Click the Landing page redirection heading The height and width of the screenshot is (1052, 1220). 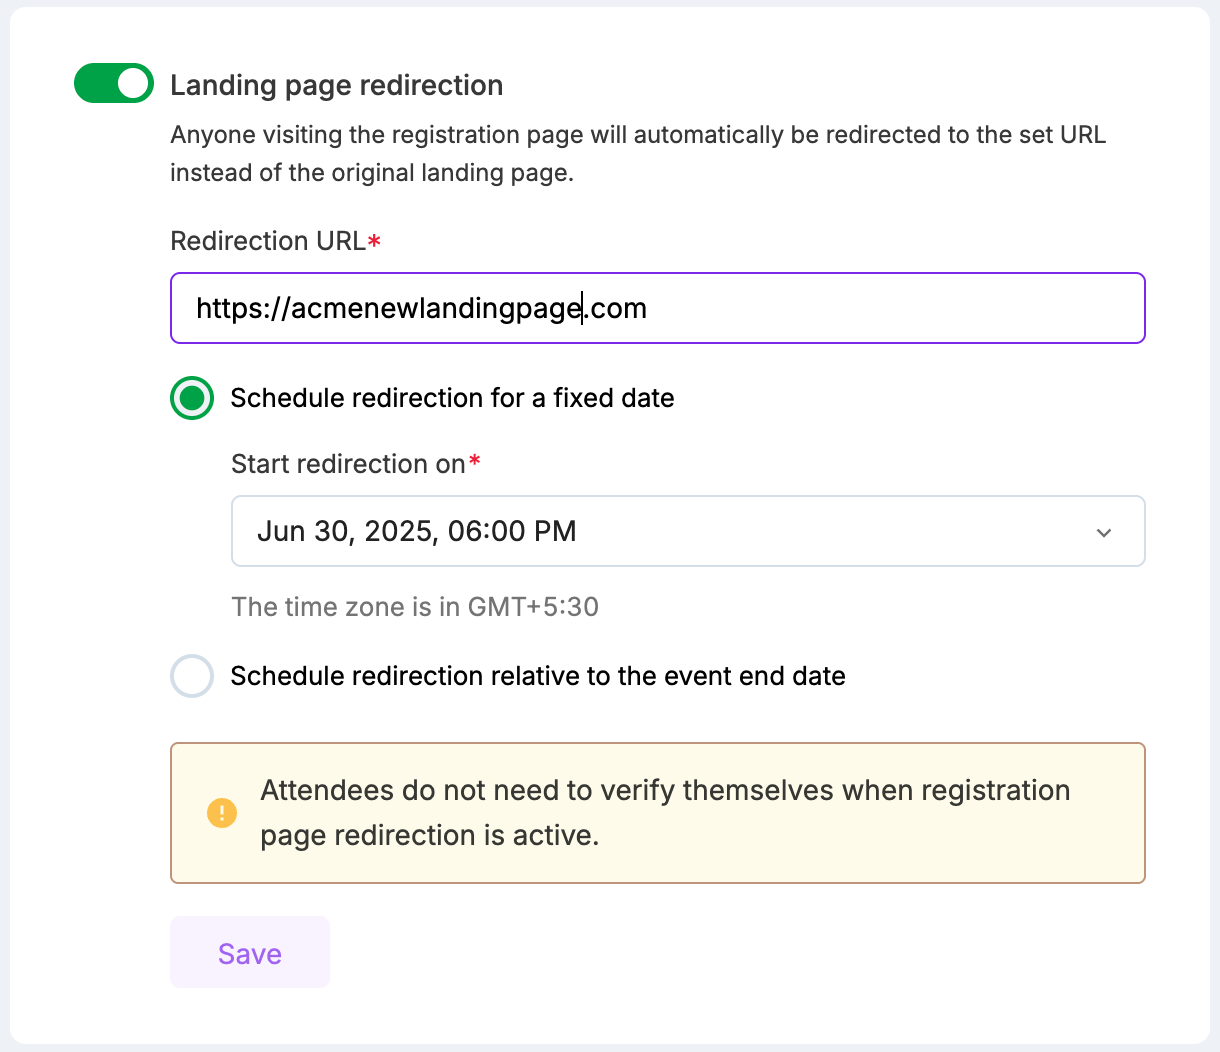(x=336, y=86)
